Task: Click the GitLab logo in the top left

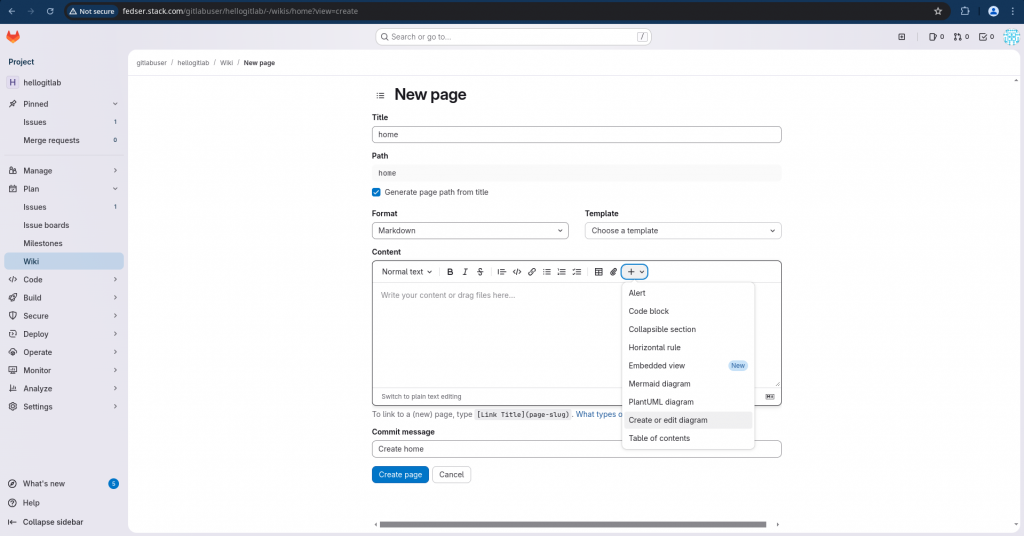Action: pyautogui.click(x=13, y=37)
